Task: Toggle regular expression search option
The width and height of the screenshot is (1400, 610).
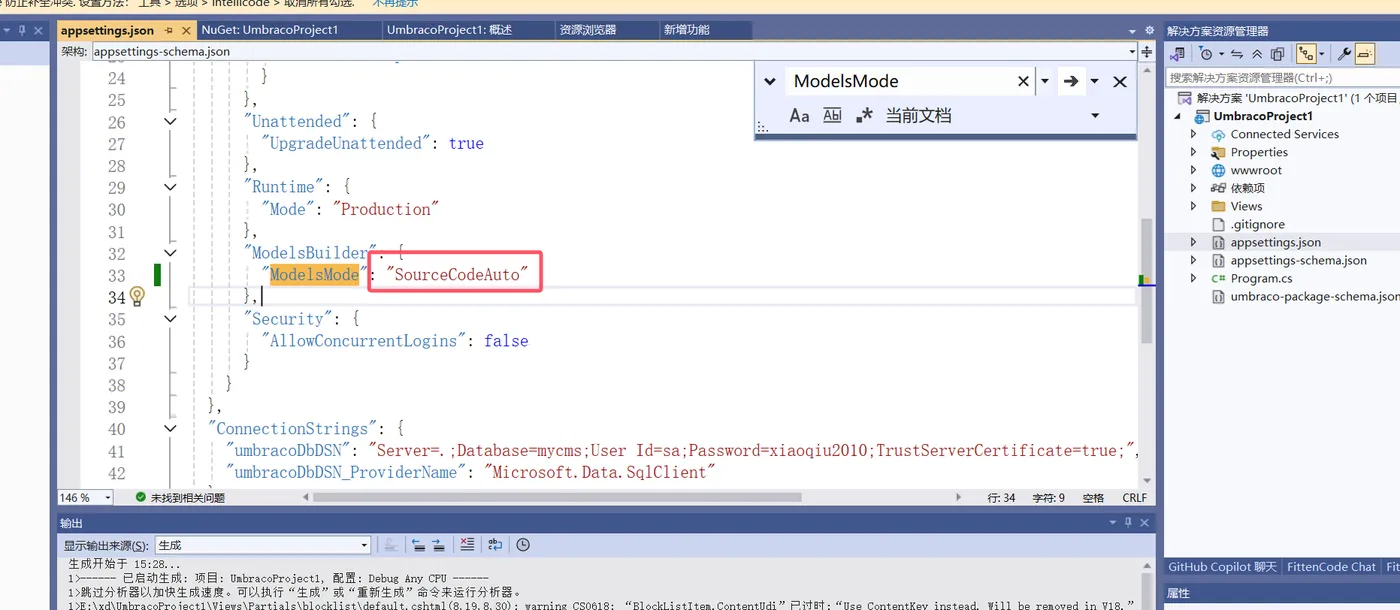Action: (x=864, y=115)
